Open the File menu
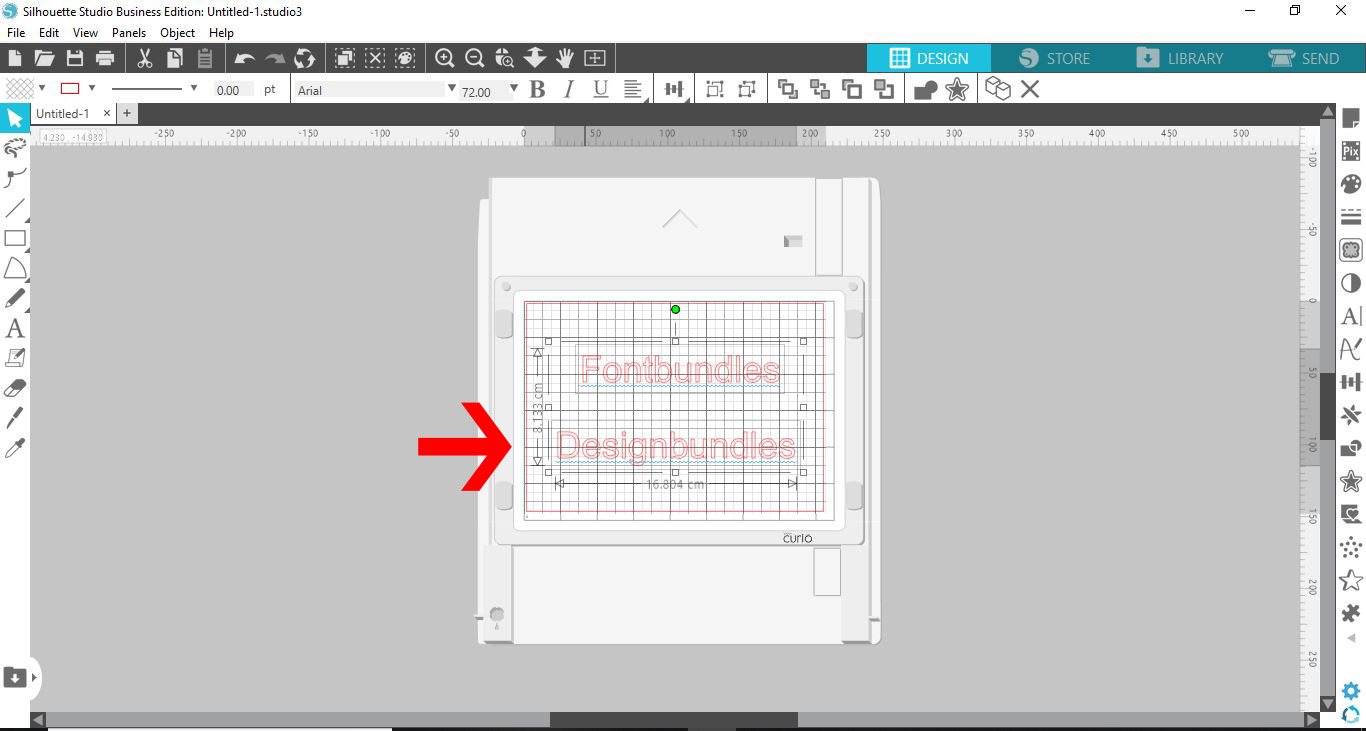1366x731 pixels. [x=15, y=32]
